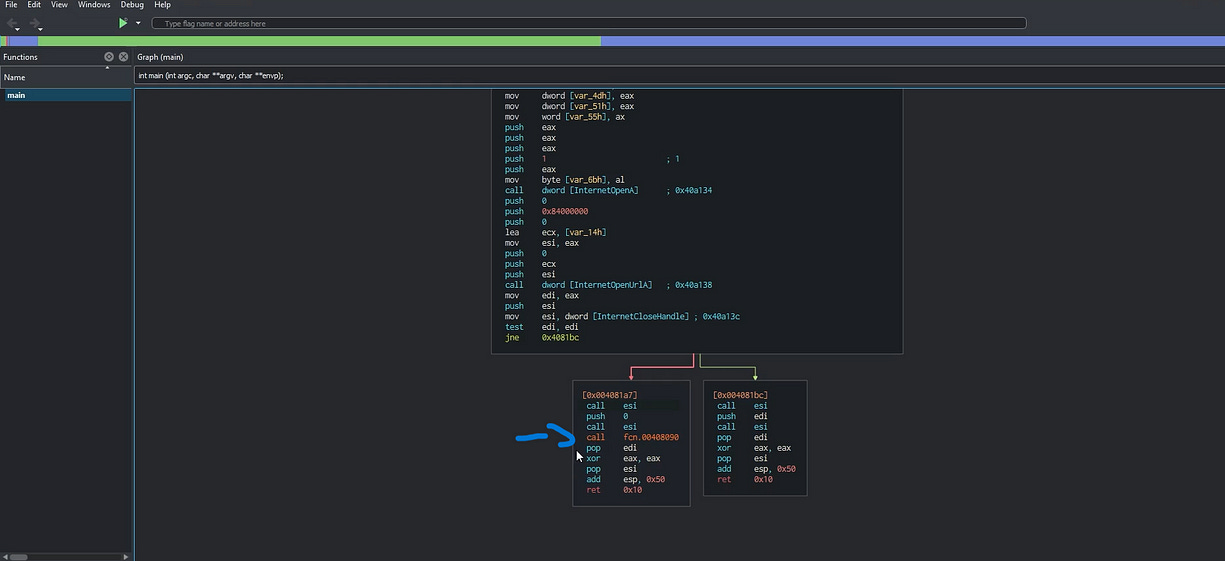Open the Windows menu
Viewport: 1225px width, 561px height.
94,5
